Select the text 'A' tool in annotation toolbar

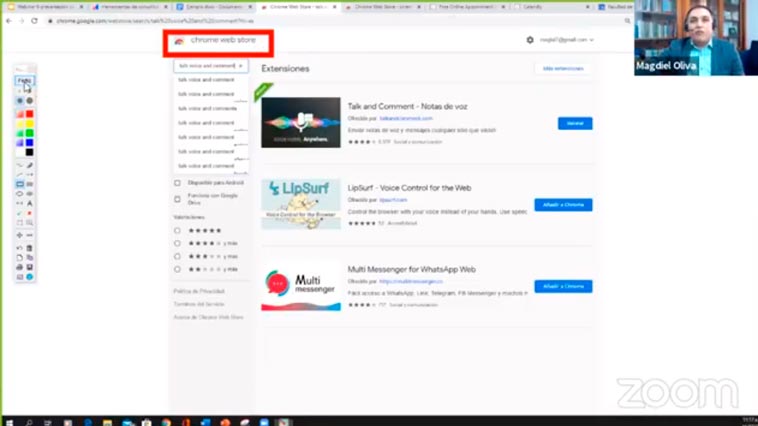click(29, 203)
